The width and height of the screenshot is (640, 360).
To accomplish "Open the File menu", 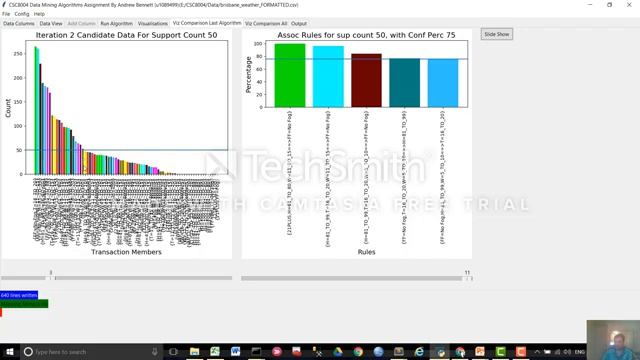I will point(6,14).
